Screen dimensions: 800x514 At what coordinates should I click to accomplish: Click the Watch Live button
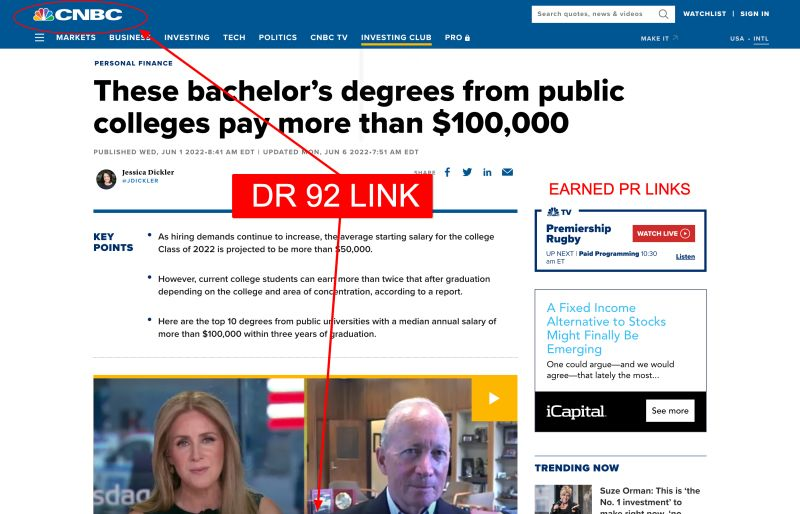663,233
